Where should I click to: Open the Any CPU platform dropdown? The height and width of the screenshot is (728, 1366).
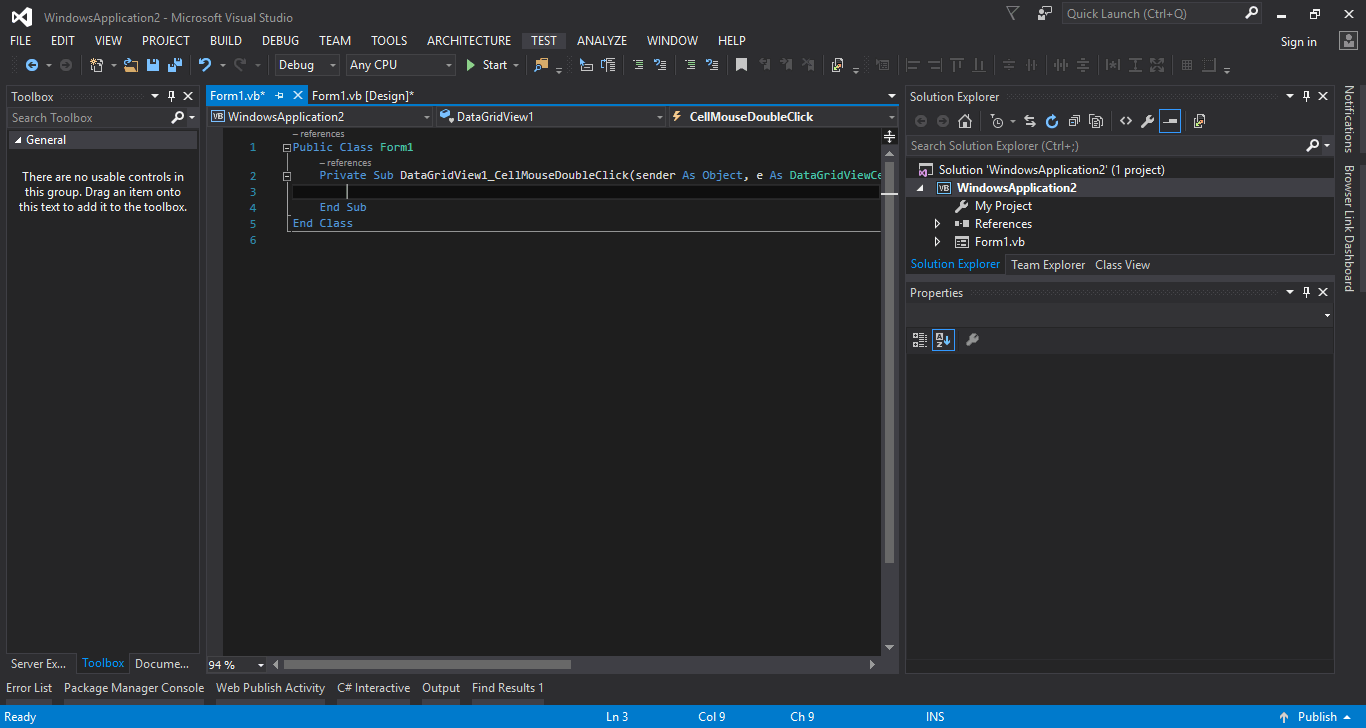(x=401, y=65)
